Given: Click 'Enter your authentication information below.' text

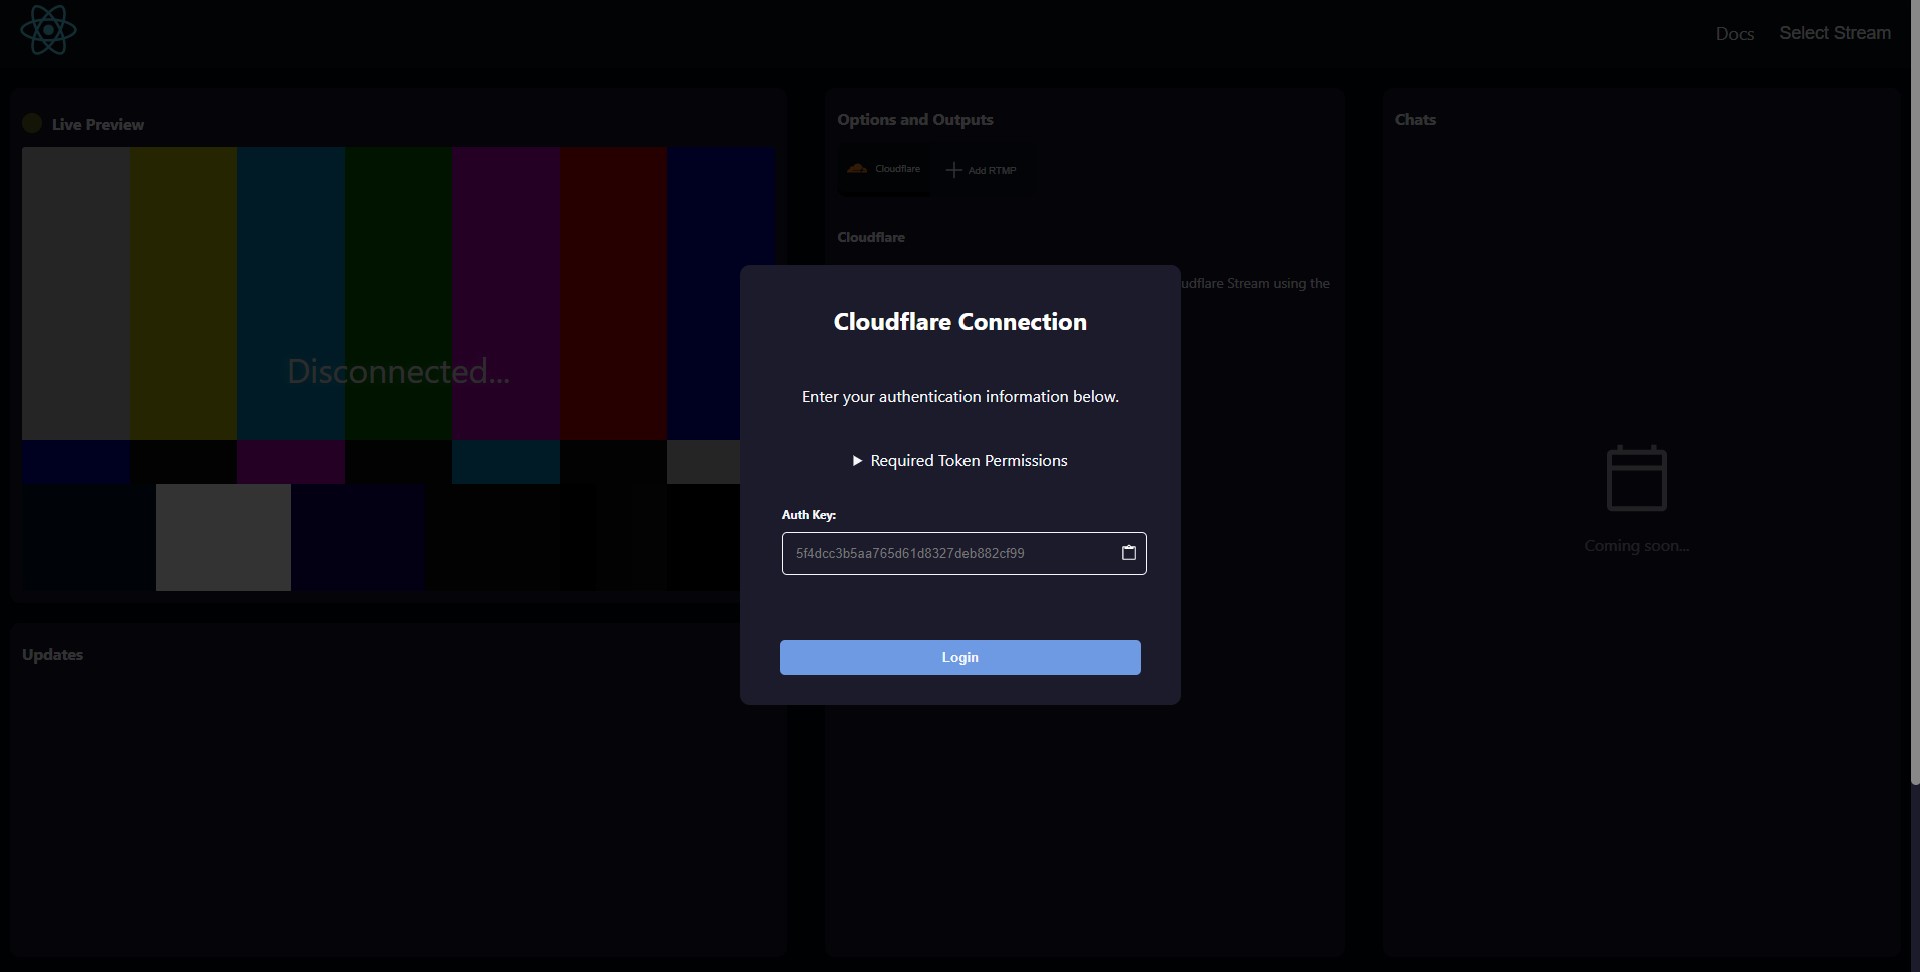Looking at the screenshot, I should coord(960,397).
